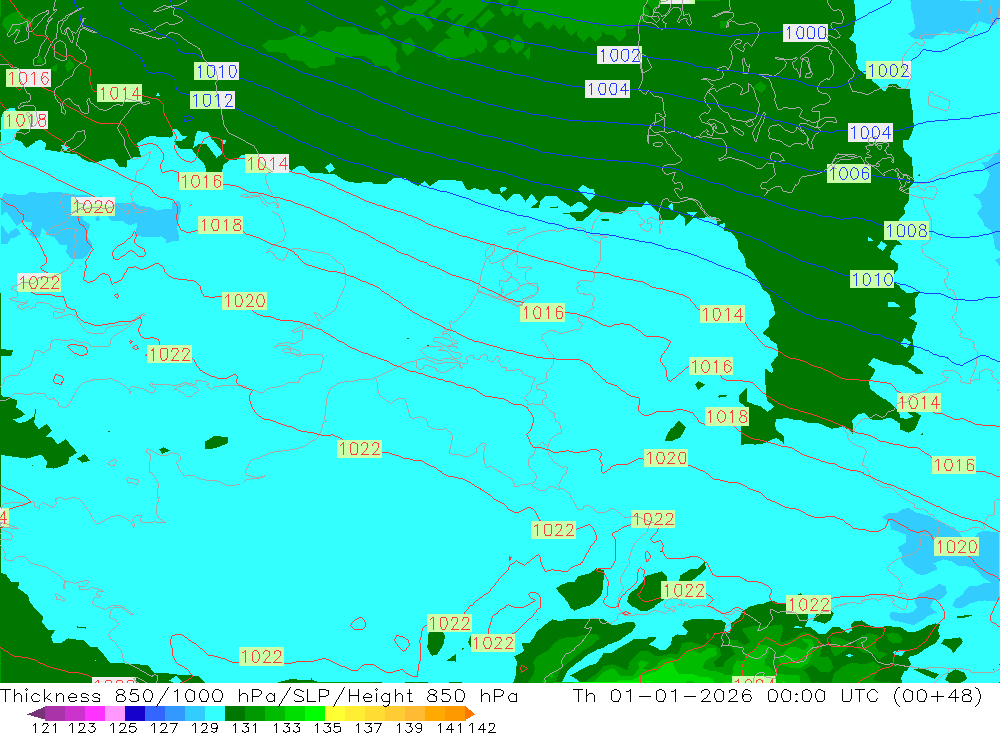Click the cyan swatch in the legend bar
Image resolution: width=1000 pixels, height=733 pixels.
pos(215,713)
